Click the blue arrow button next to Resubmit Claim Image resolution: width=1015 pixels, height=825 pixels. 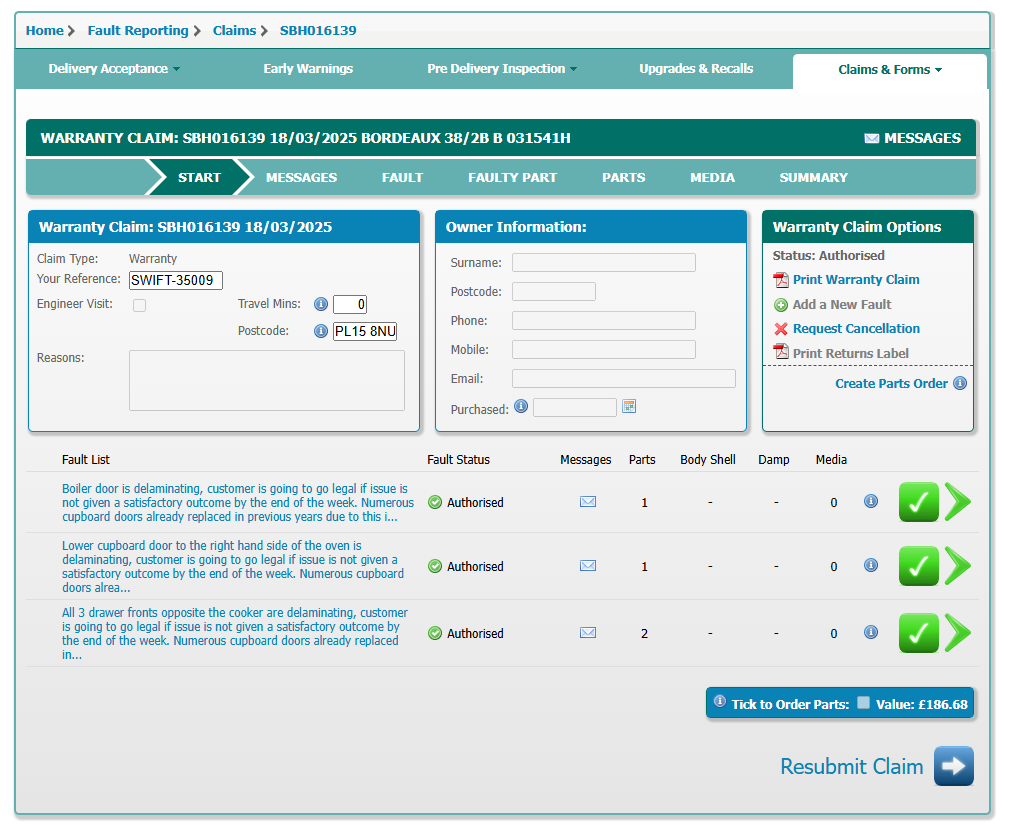954,766
